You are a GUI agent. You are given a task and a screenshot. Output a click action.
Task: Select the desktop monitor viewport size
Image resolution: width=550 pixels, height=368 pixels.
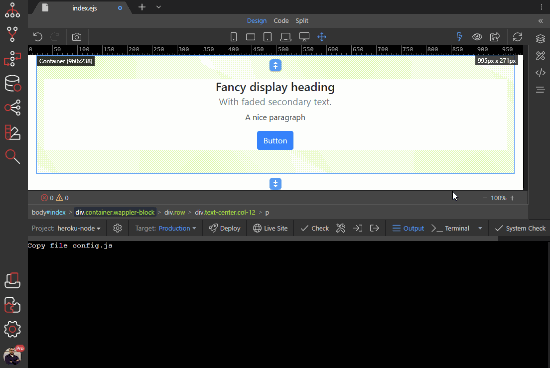pyautogui.click(x=304, y=37)
